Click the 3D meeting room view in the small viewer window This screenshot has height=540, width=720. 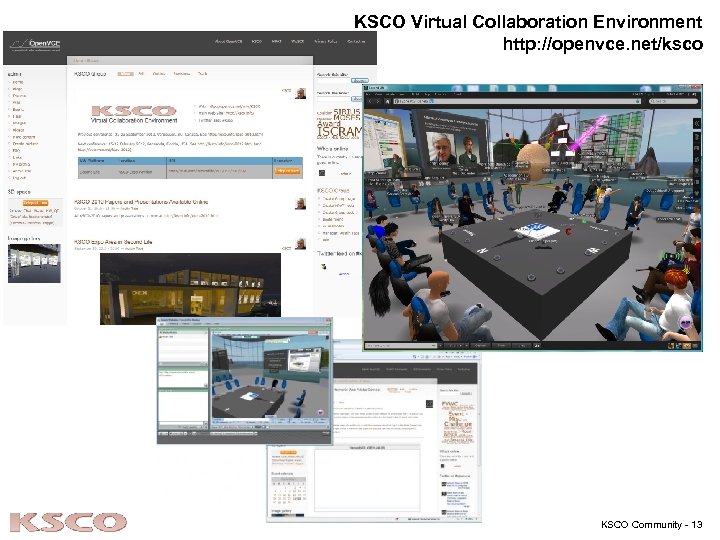[x=270, y=375]
